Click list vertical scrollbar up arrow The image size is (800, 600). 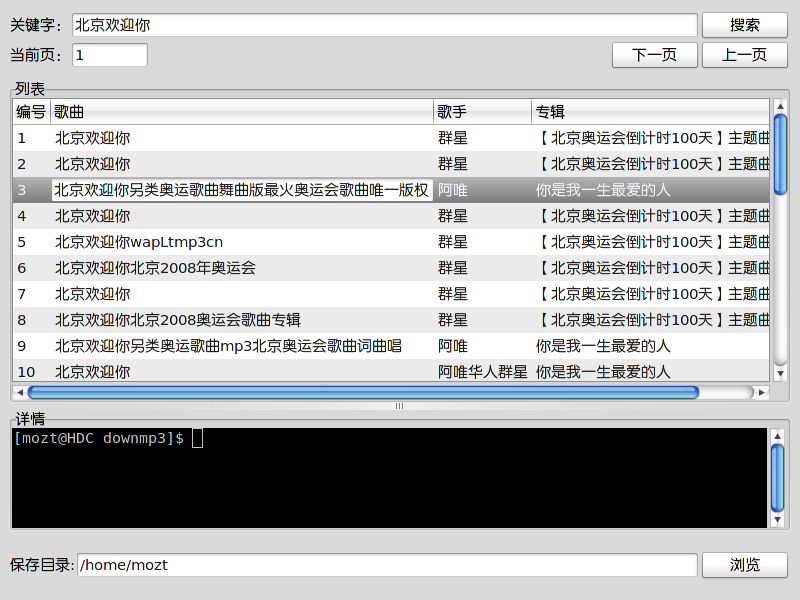coord(780,106)
